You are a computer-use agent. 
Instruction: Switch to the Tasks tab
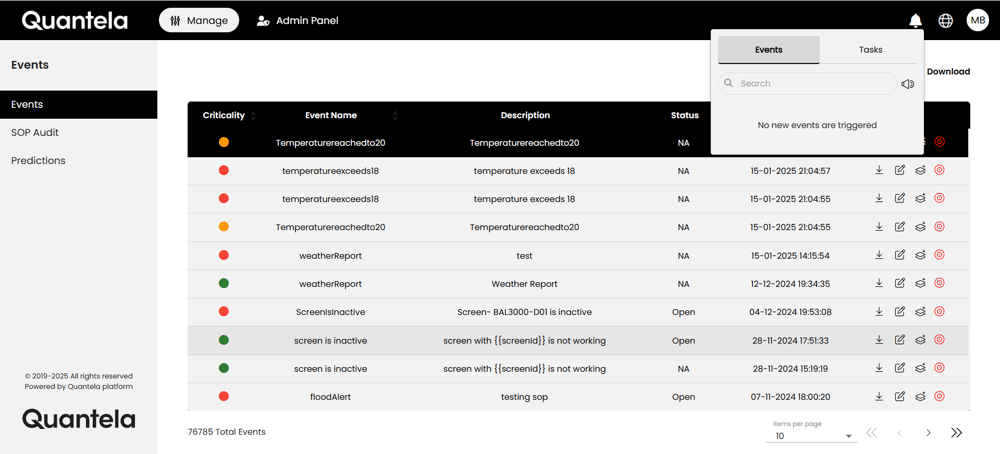870,50
